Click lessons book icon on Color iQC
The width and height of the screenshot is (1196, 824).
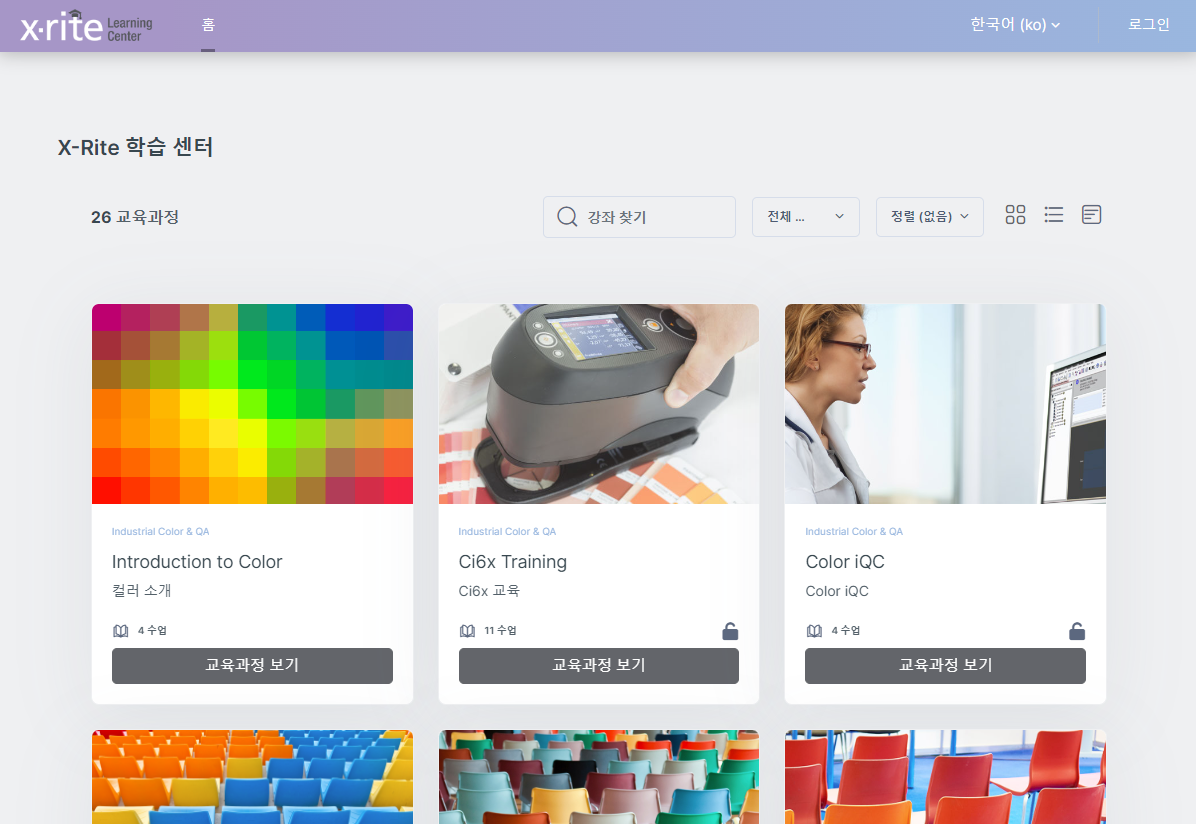tap(815, 631)
